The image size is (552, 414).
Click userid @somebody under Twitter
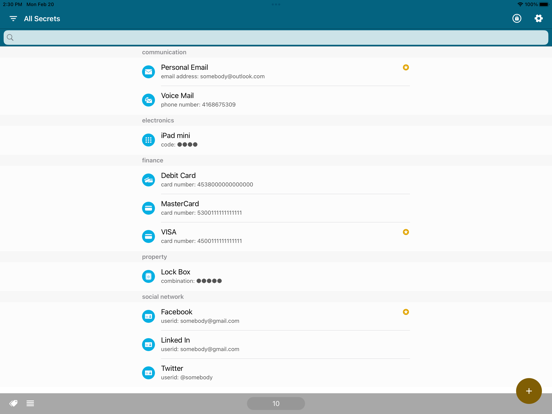[187, 377]
